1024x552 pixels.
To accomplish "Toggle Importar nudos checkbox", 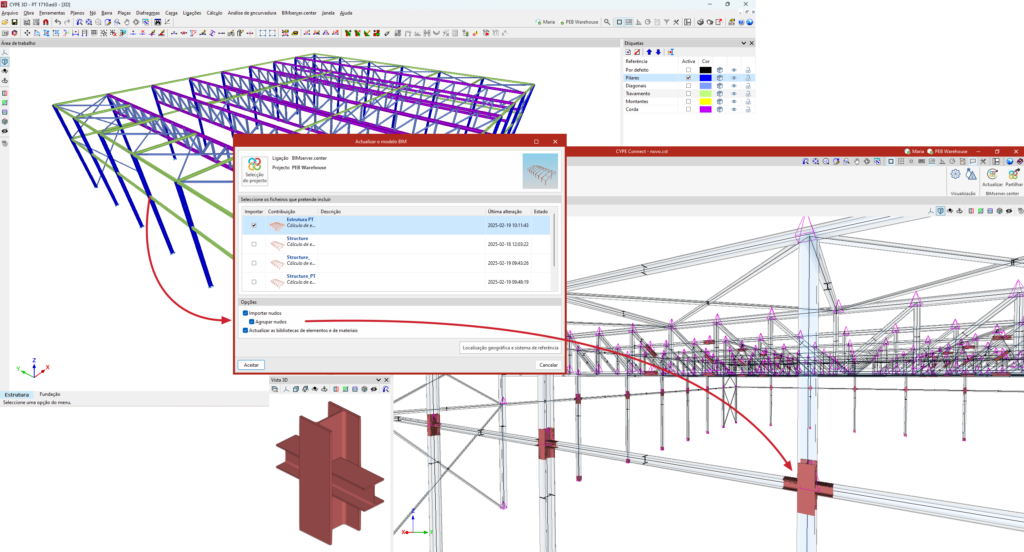I will click(x=246, y=313).
